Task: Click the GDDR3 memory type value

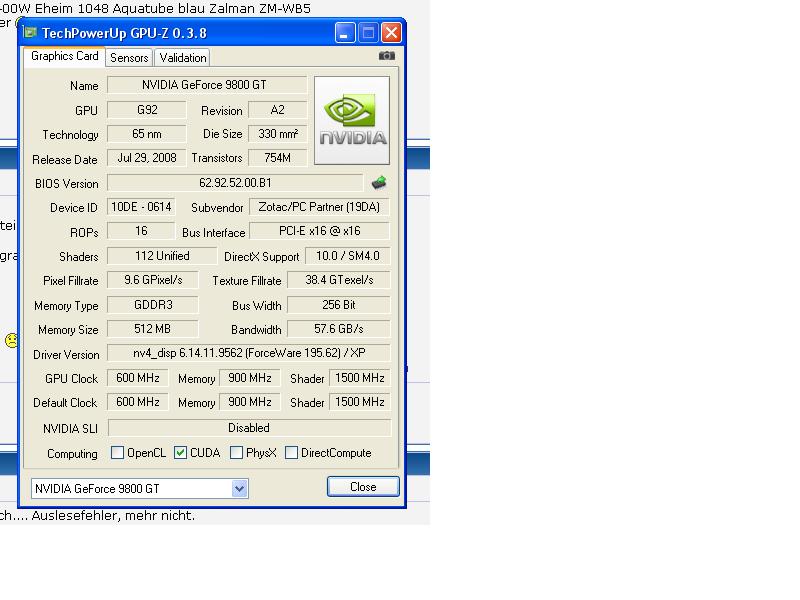Action: click(153, 305)
